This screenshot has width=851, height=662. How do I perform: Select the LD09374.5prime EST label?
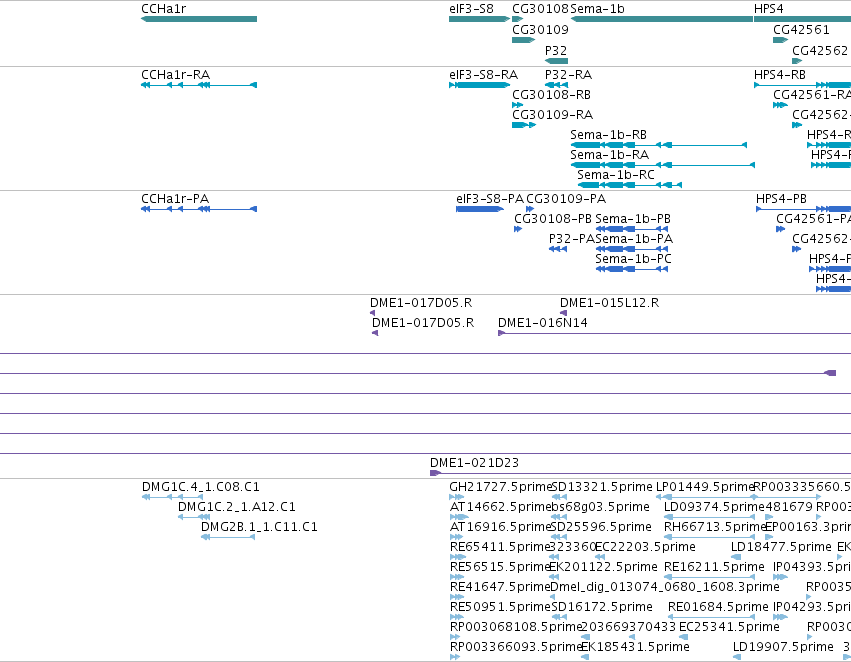pyautogui.click(x=714, y=507)
